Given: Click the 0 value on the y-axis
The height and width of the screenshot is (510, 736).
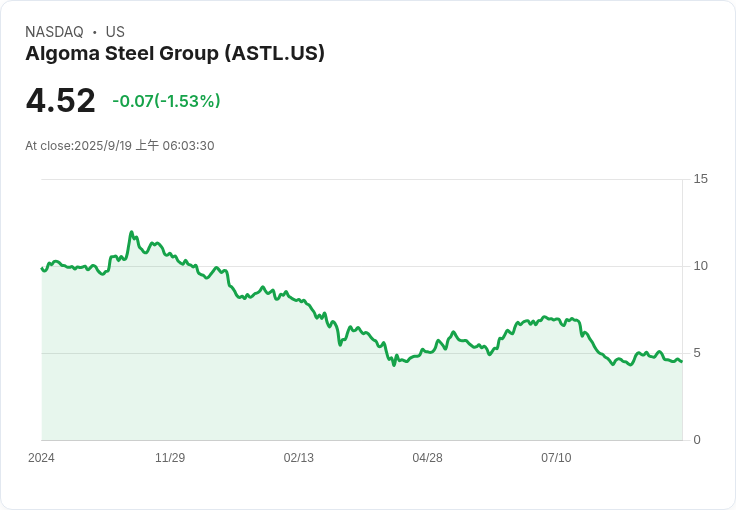Looking at the screenshot, I should pyautogui.click(x=697, y=440).
